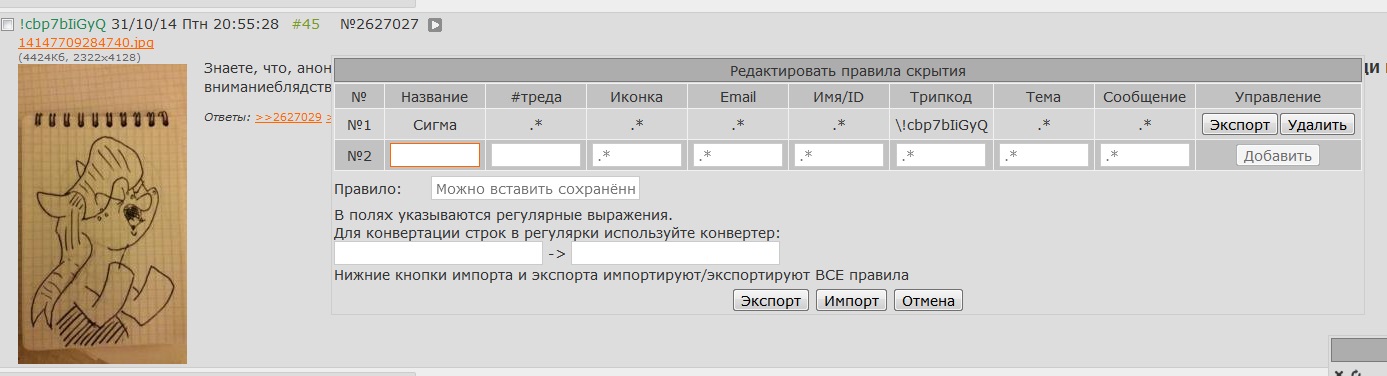This screenshot has height=376, width=1387.
Task: Click the Сообщение field in row №2
Action: [1145, 155]
